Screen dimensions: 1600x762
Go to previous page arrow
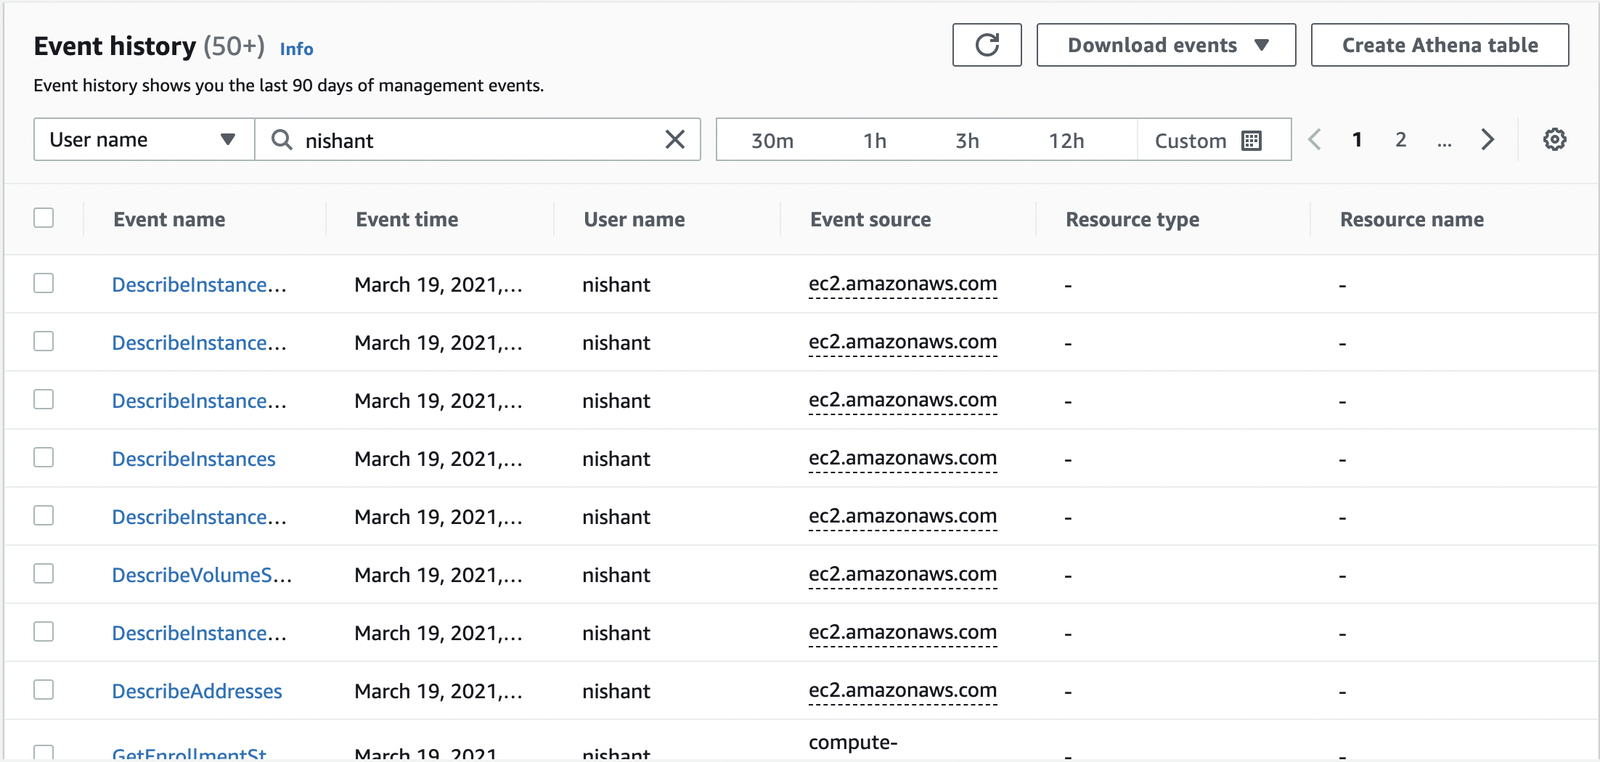coord(1315,140)
